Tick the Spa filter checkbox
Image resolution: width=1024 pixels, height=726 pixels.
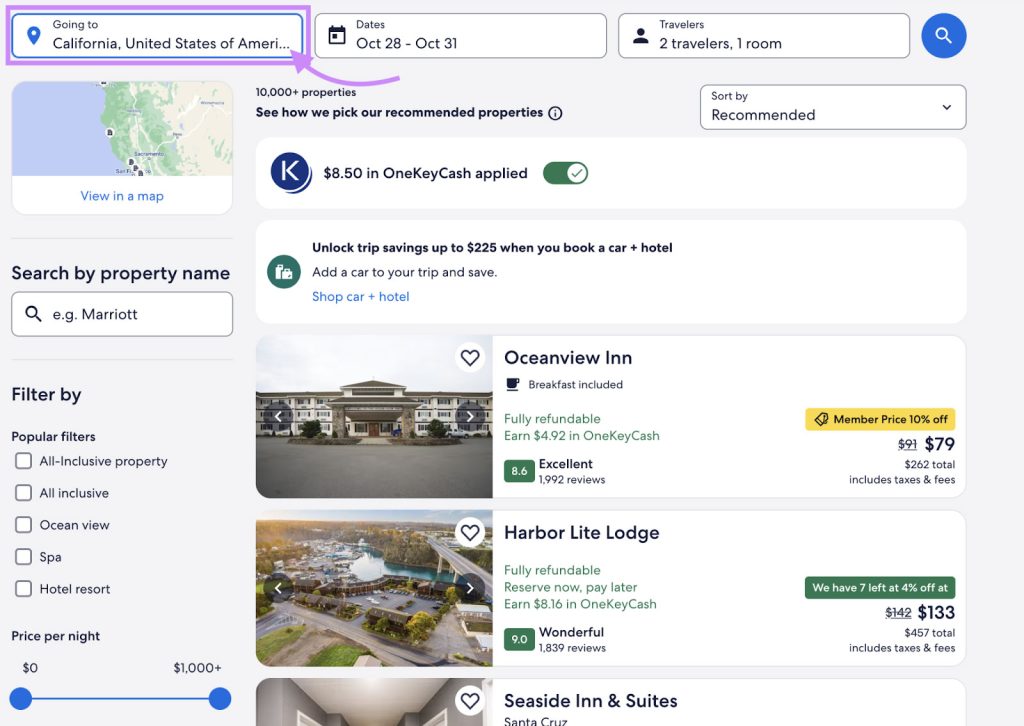pyautogui.click(x=23, y=557)
